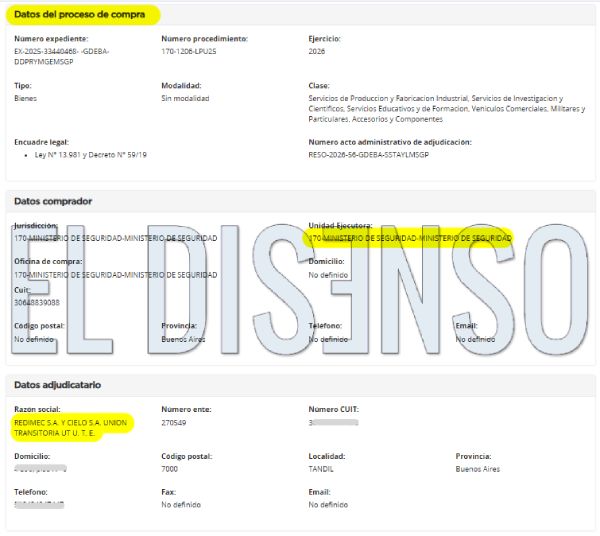This screenshot has width=600, height=536.
Task: Select the buyer CUIT 30648839088
Action: (37, 303)
